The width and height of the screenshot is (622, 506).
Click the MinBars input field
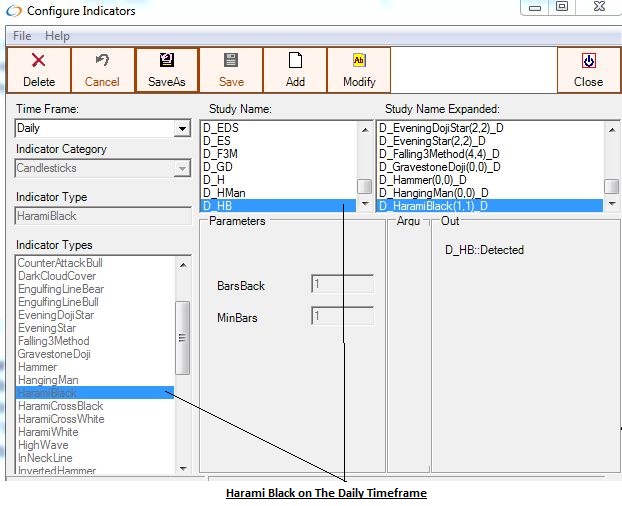pyautogui.click(x=342, y=316)
